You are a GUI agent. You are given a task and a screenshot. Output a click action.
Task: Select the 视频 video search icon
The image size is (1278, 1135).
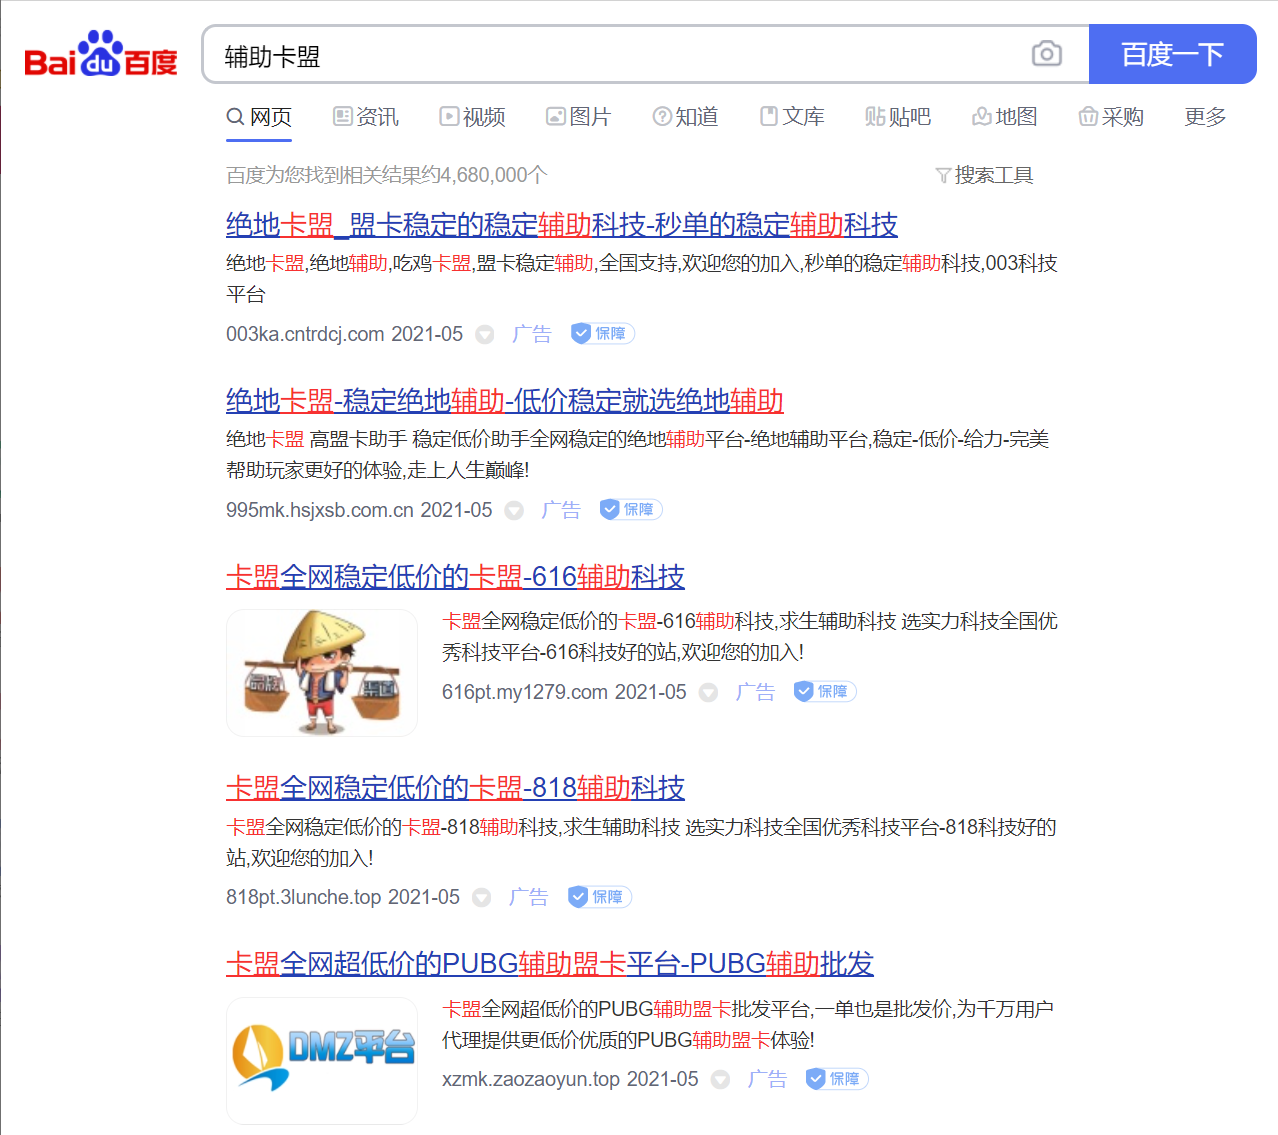[449, 117]
